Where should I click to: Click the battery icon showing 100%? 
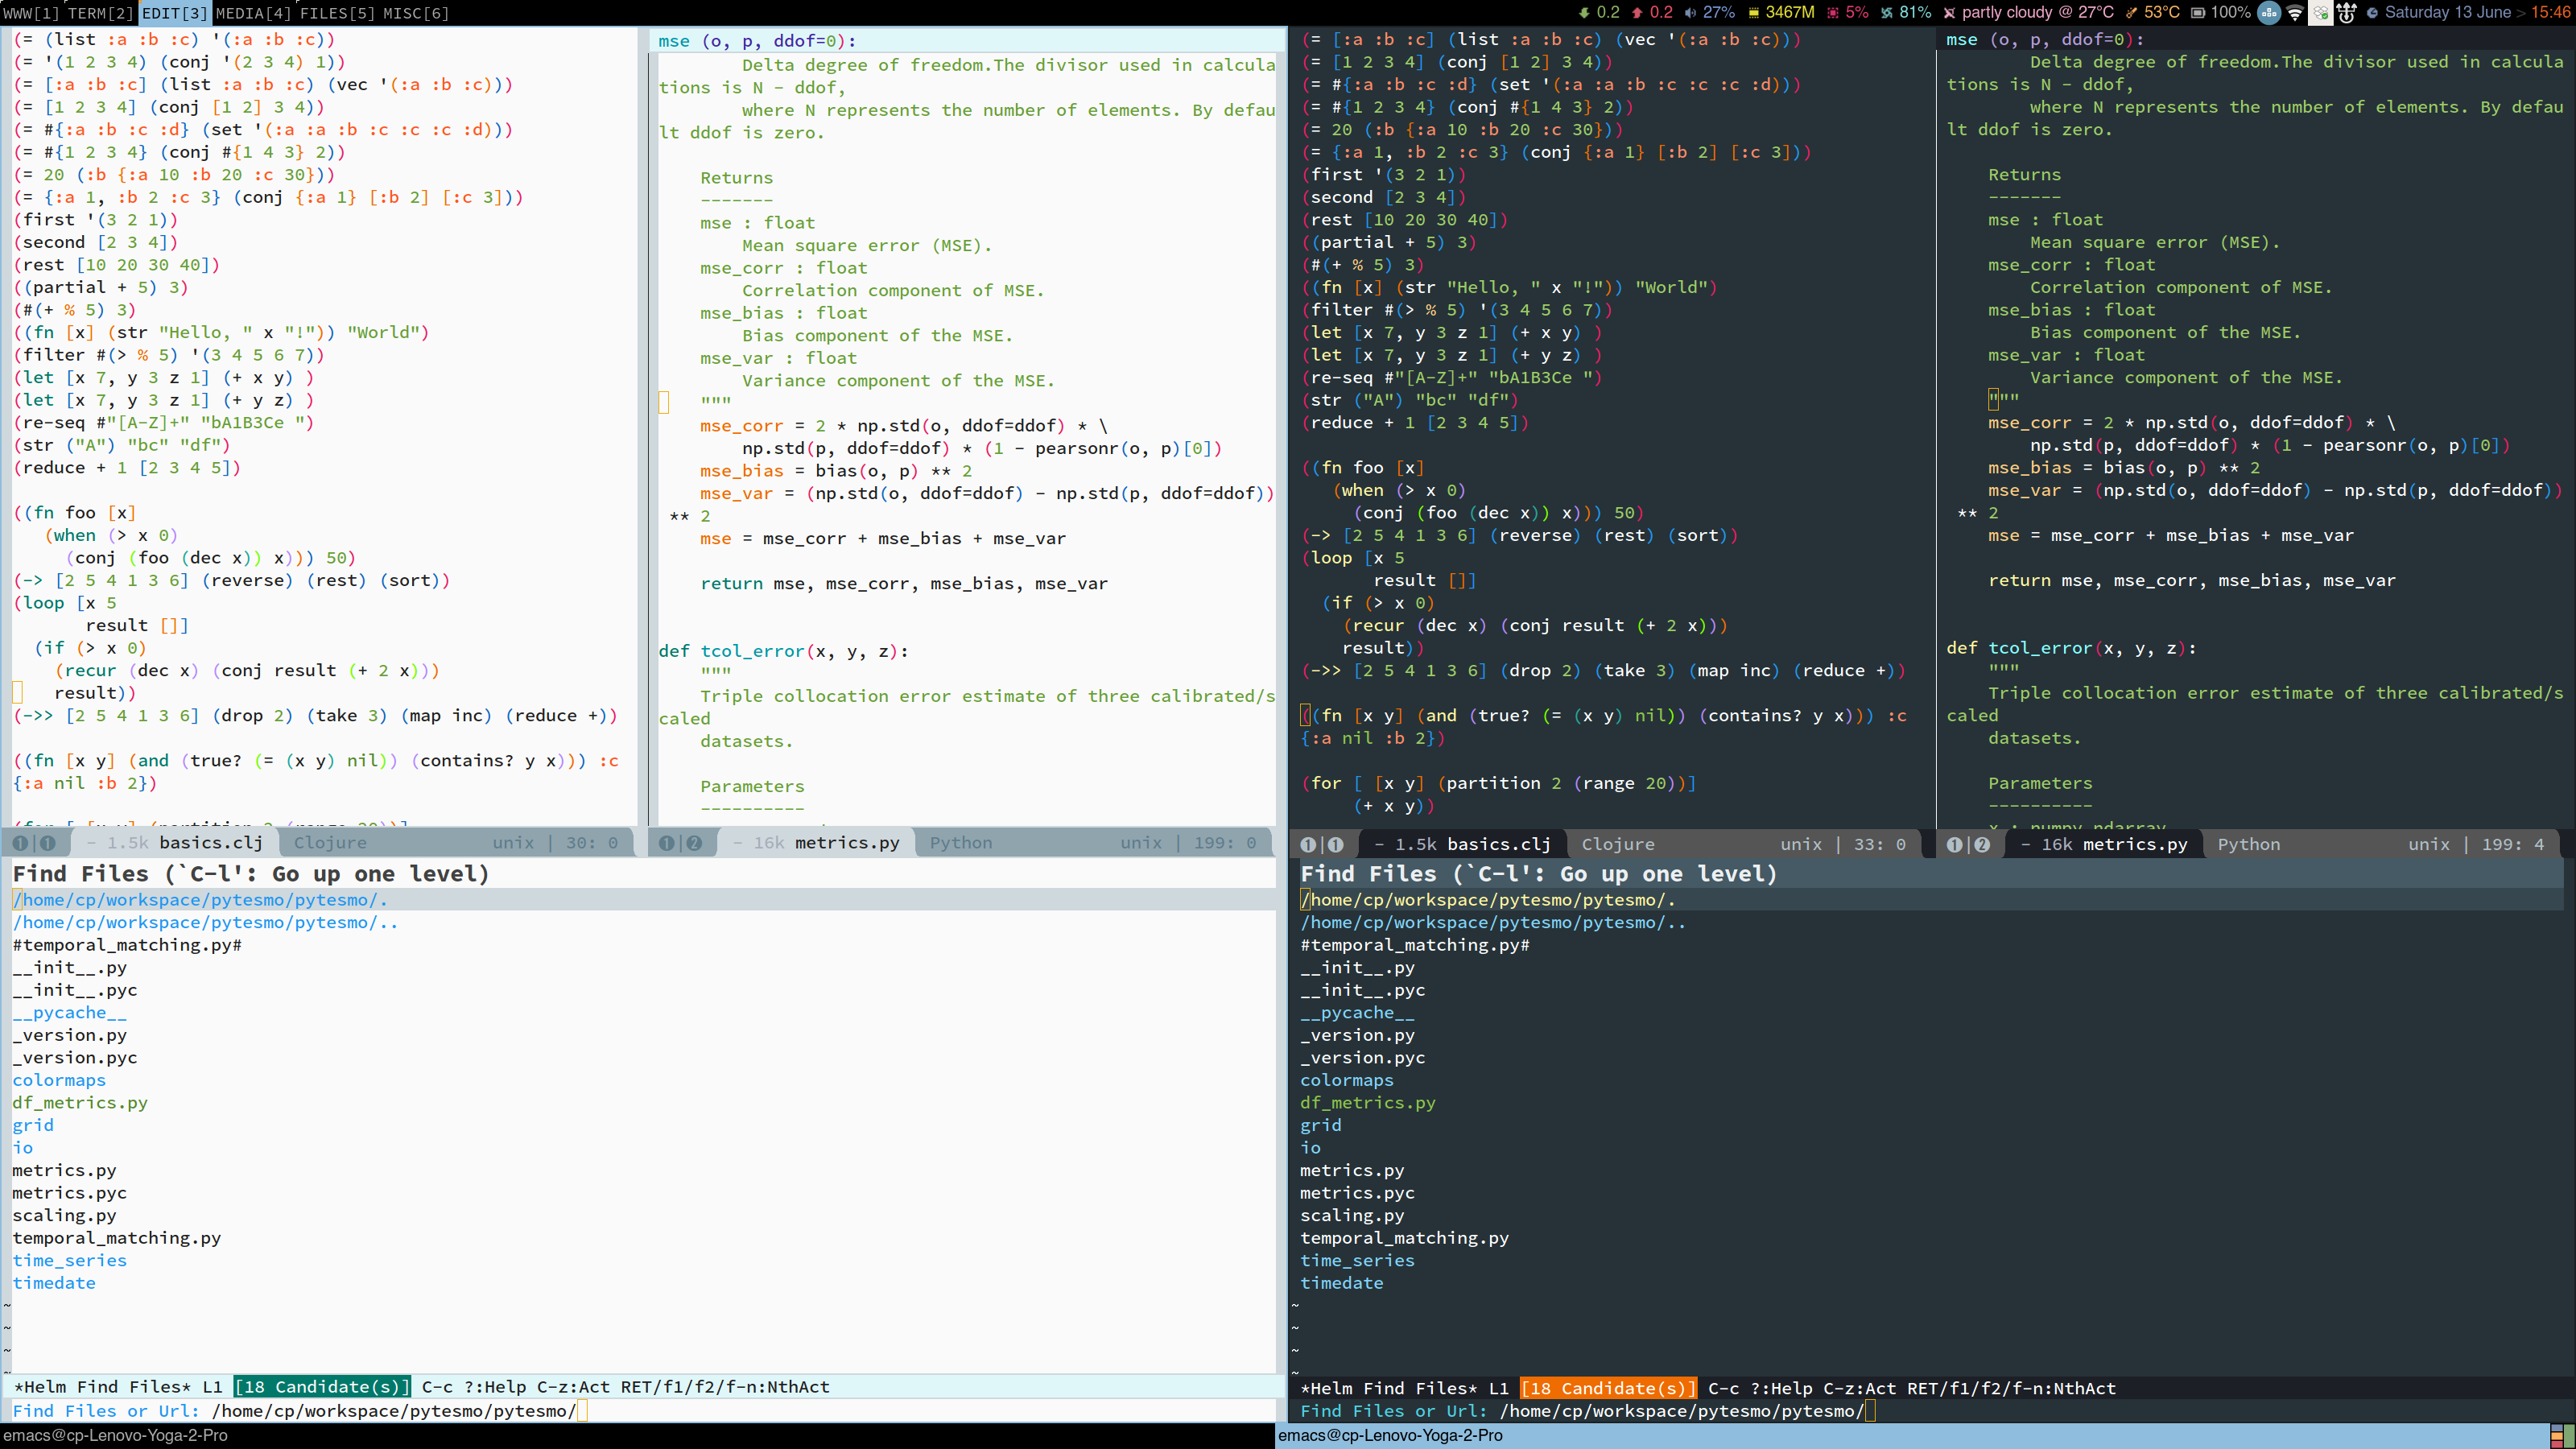(x=2198, y=13)
